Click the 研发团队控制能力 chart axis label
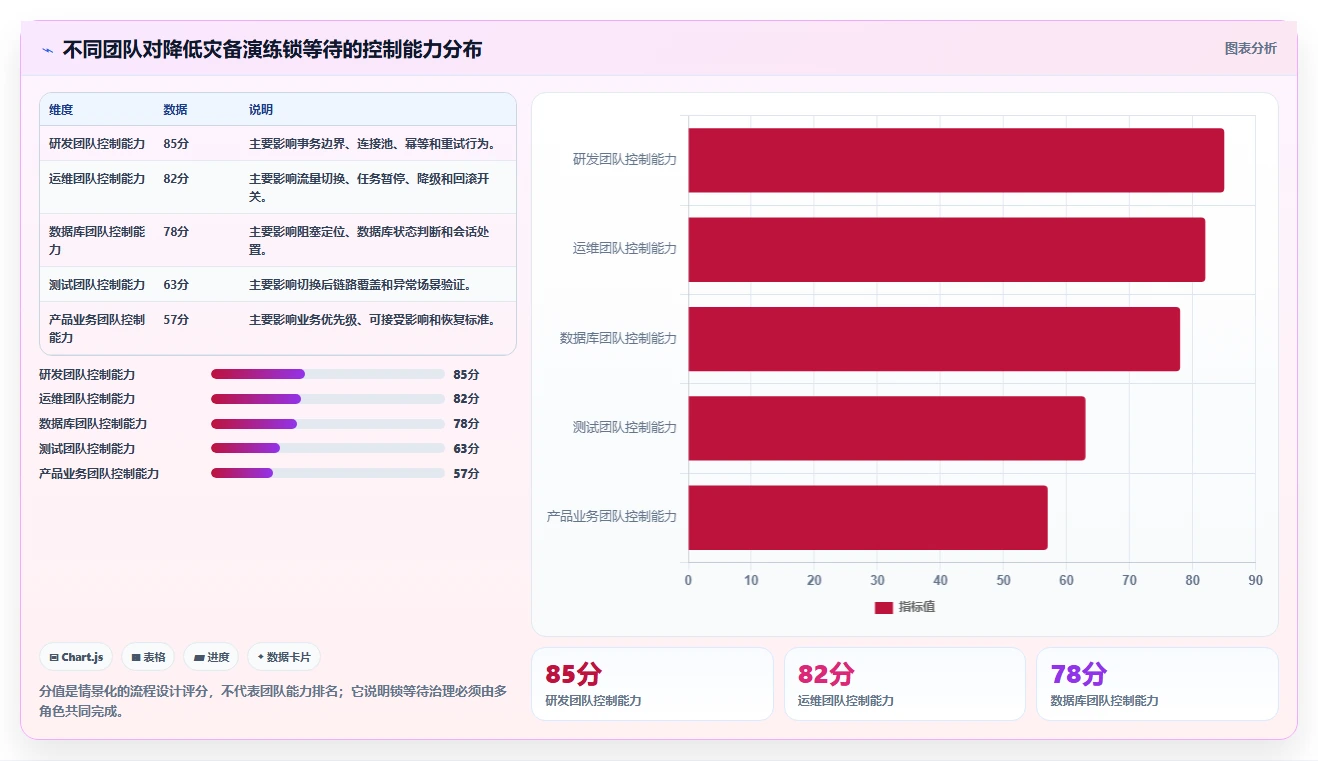The width and height of the screenshot is (1318, 761). [x=625, y=159]
